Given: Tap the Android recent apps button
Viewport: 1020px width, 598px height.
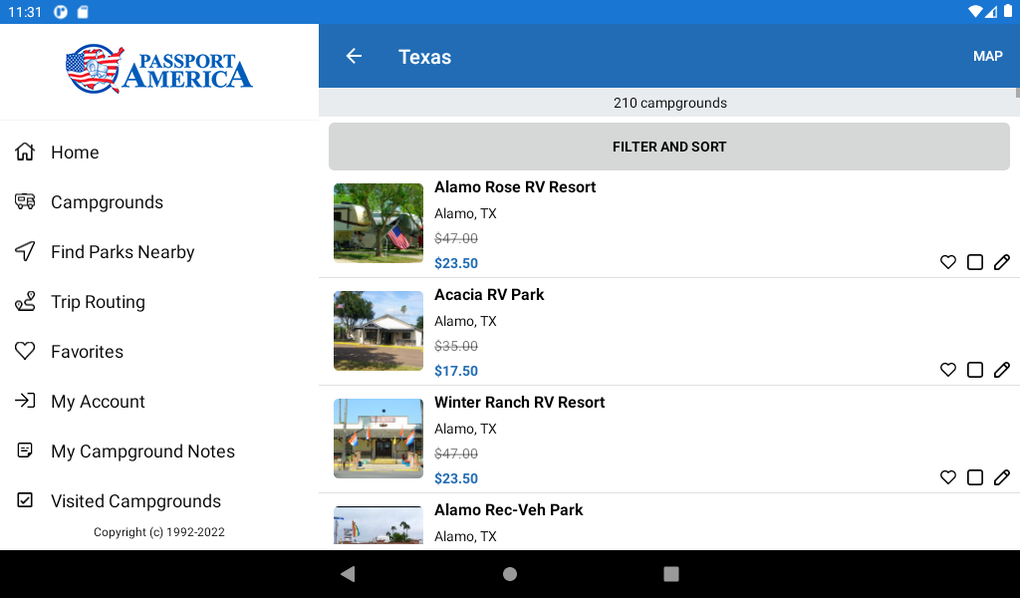Looking at the screenshot, I should [x=671, y=573].
